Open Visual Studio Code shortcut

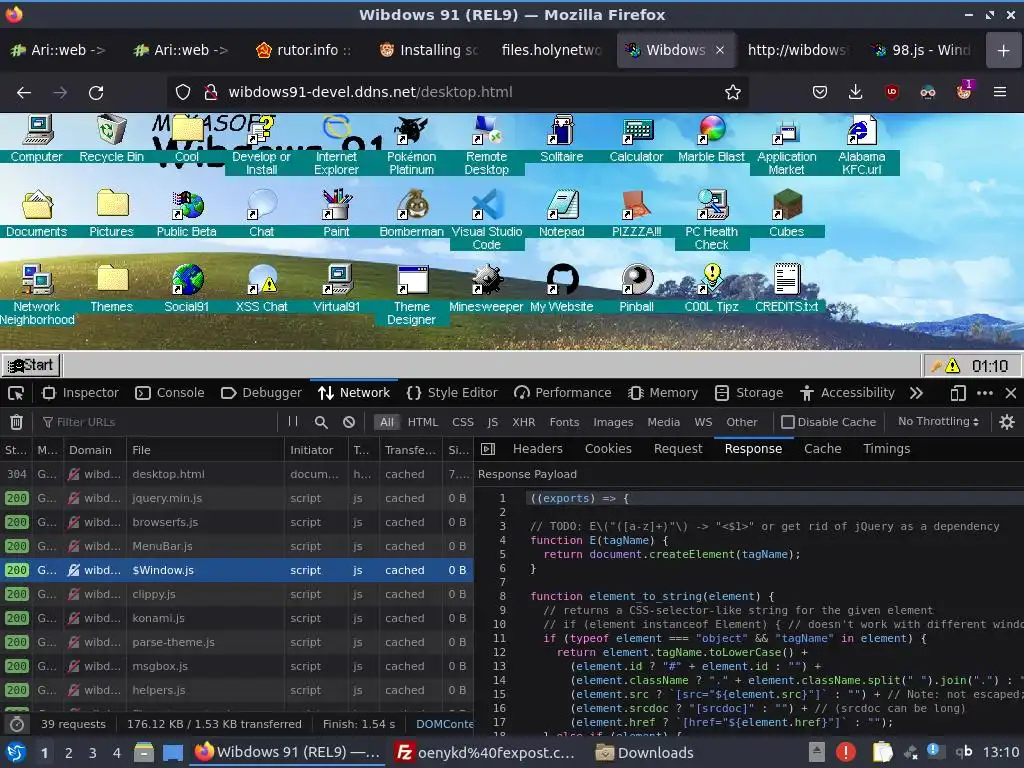coord(487,219)
